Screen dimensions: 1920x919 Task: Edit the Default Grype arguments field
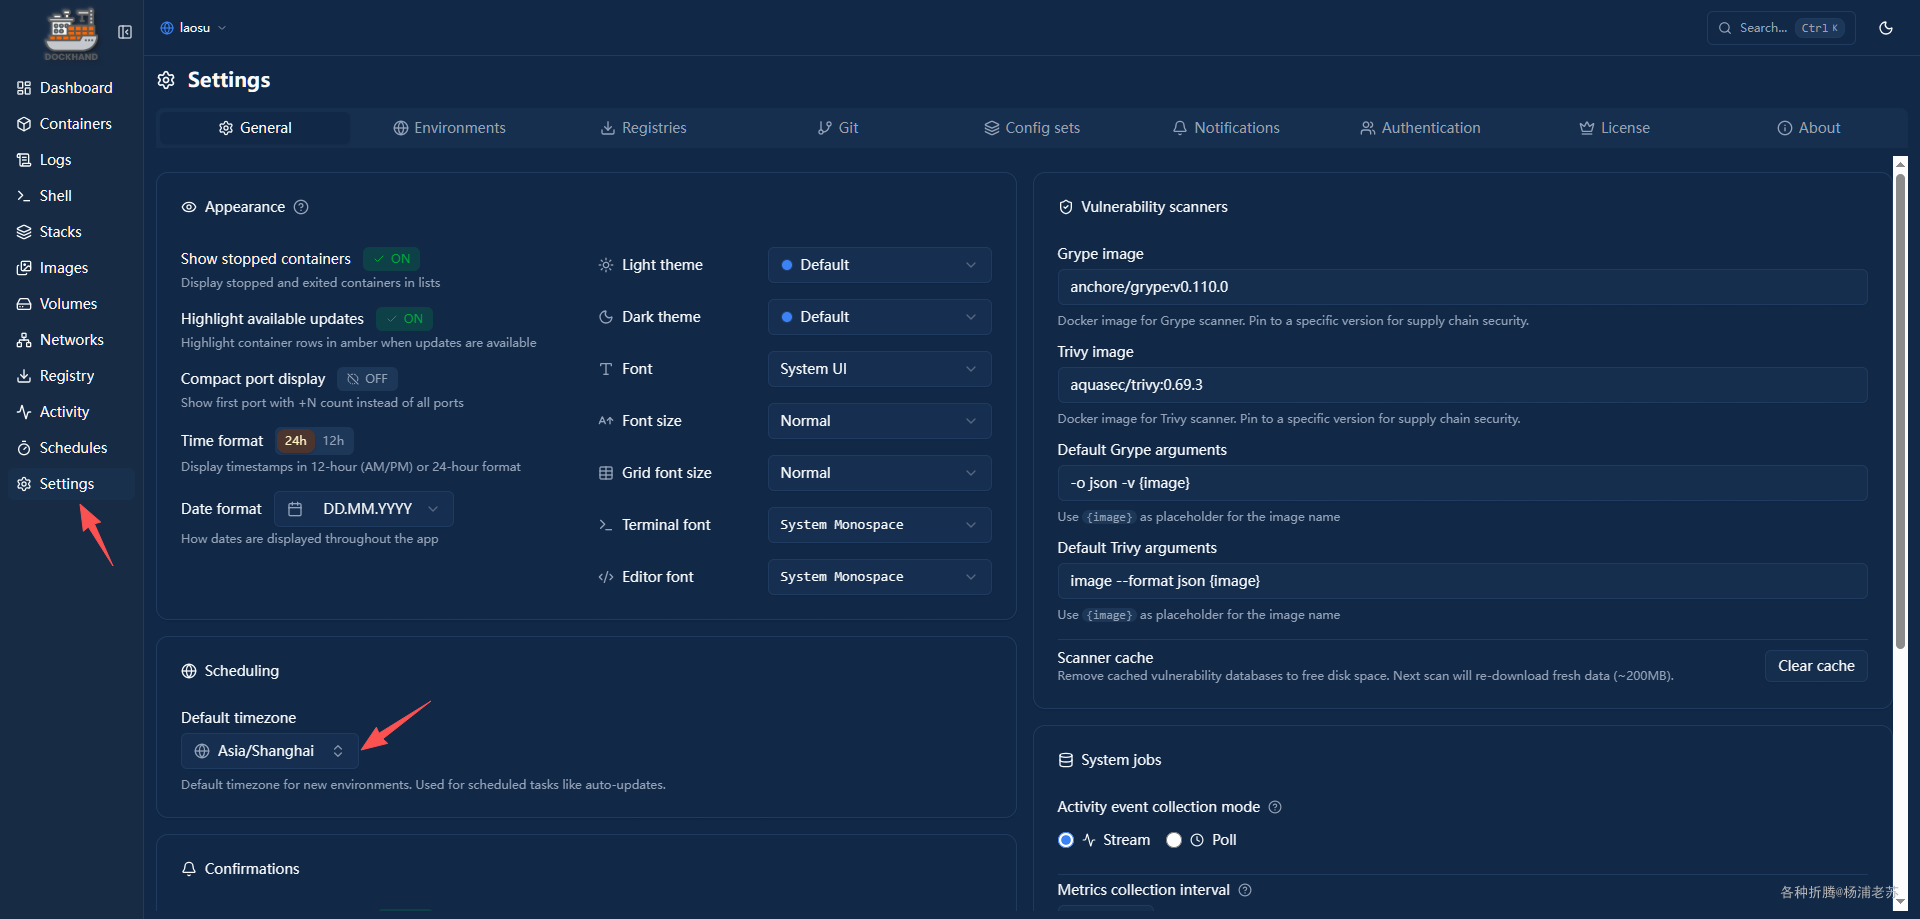click(1462, 483)
